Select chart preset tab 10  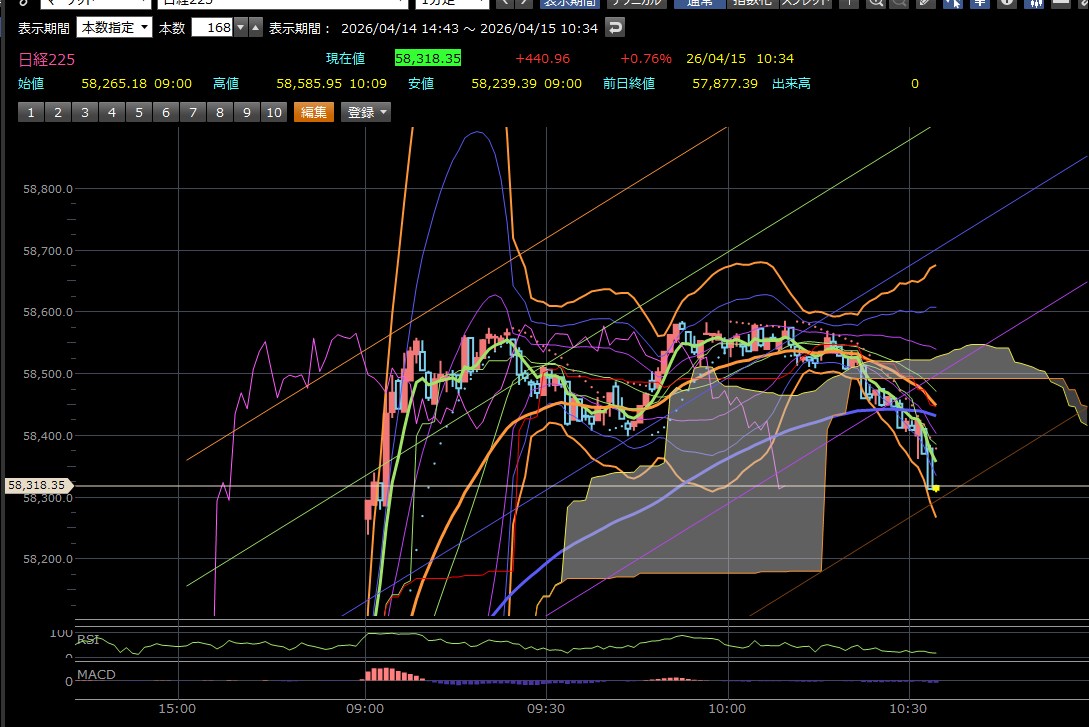(274, 112)
